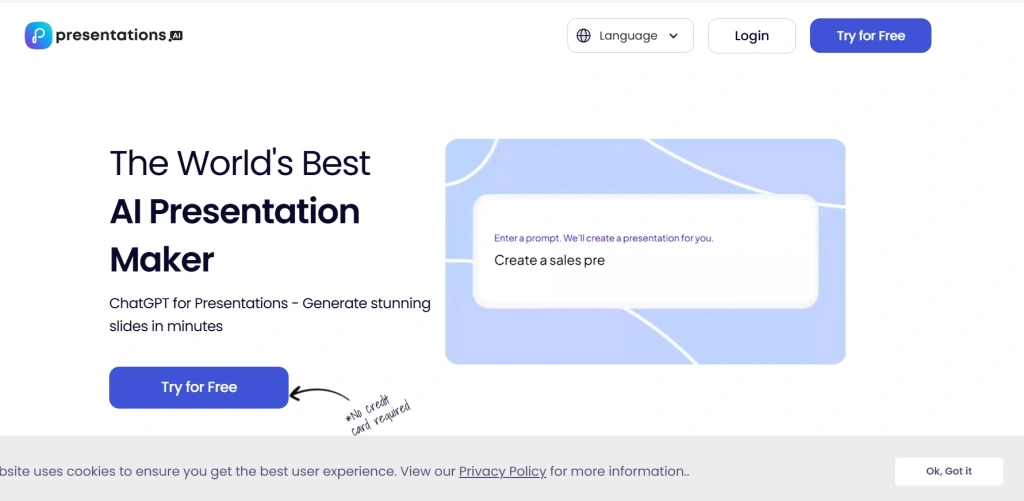
Task: Open the Language selector label
Action: [x=628, y=36]
